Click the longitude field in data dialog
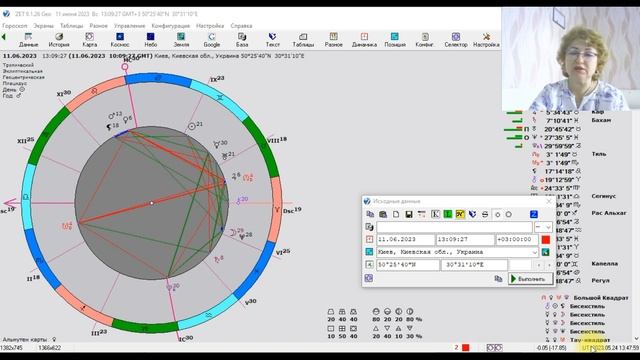 (474, 265)
